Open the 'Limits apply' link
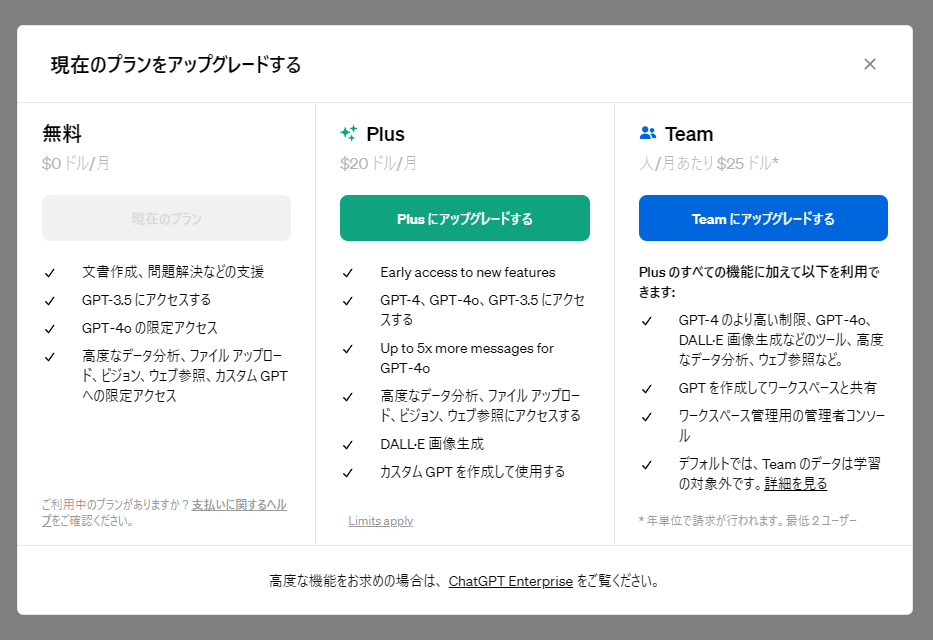 380,520
